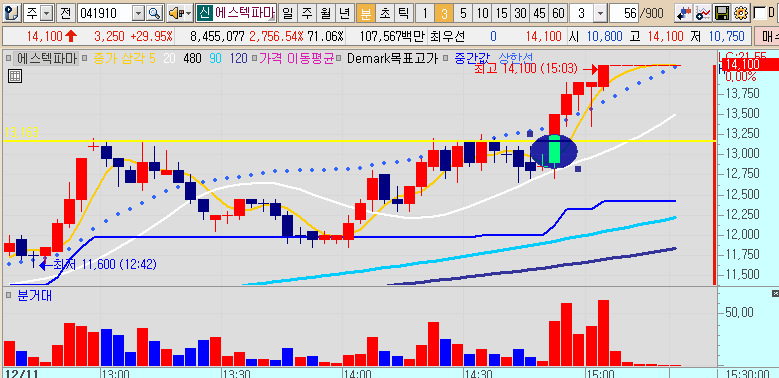Viewport: 779px width, 378px height.
Task: Click the small square before 분거대 label
Action: (x=9, y=296)
